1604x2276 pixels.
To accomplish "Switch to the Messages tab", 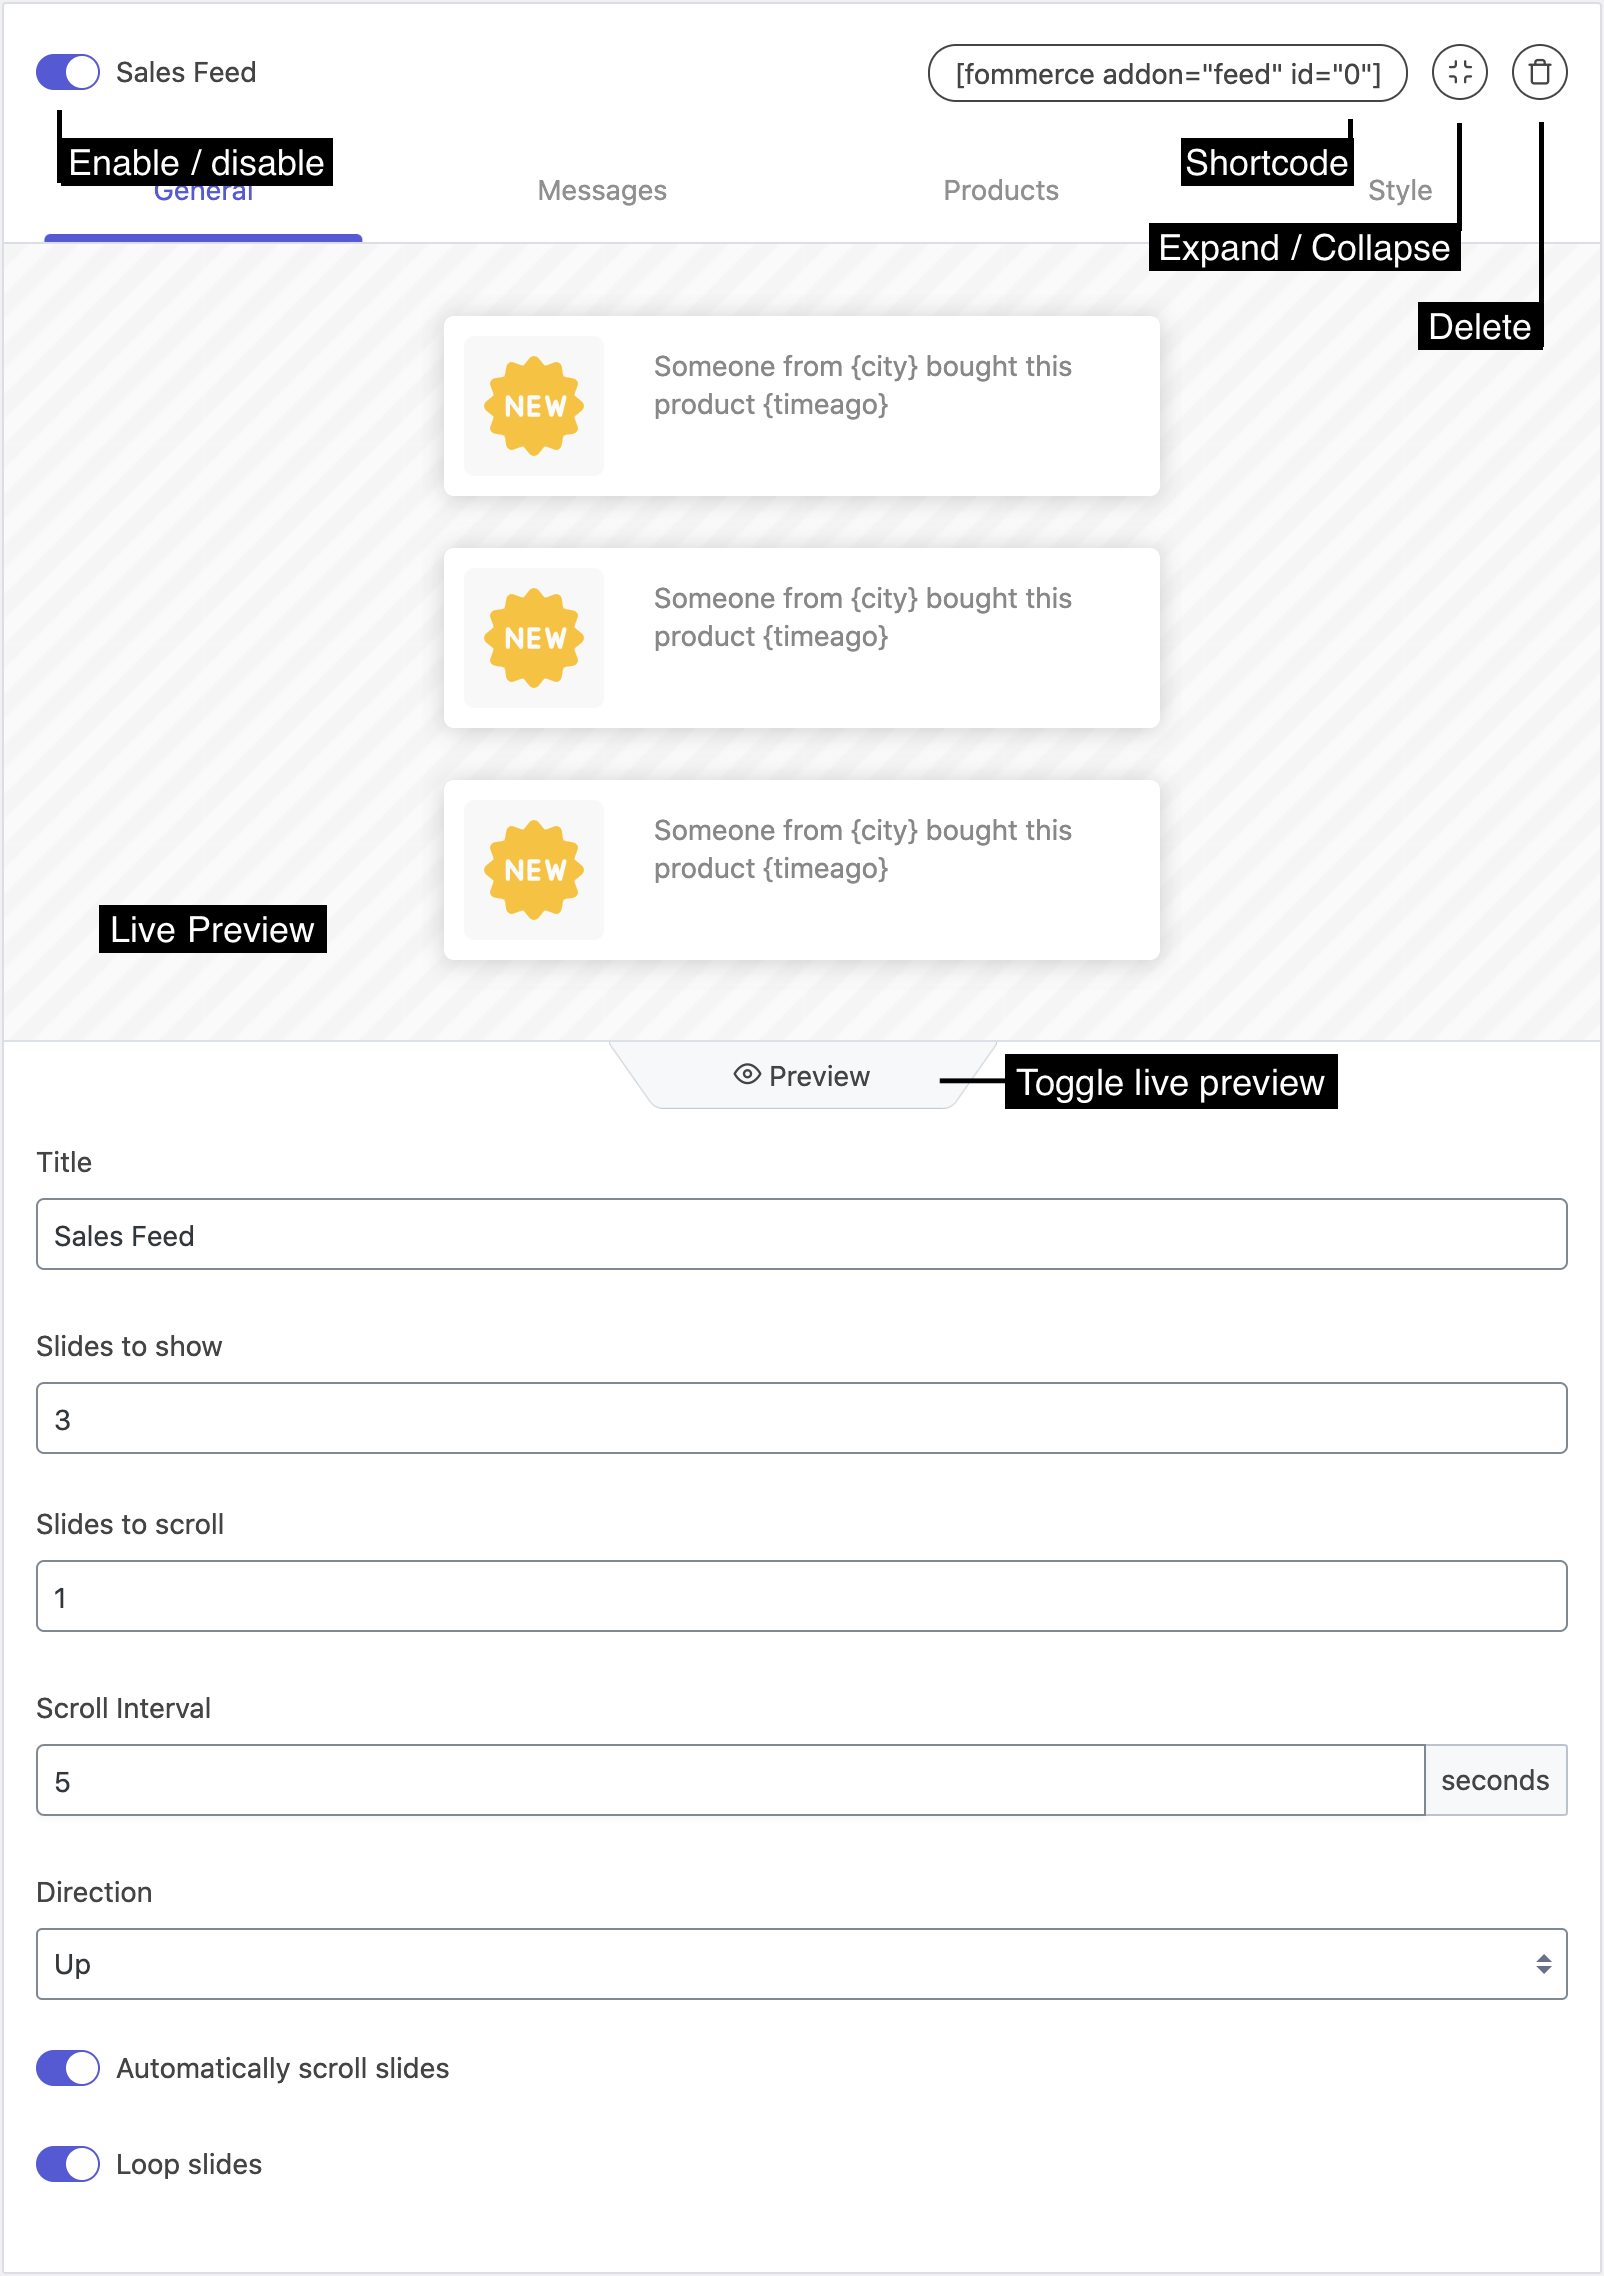I will point(602,190).
